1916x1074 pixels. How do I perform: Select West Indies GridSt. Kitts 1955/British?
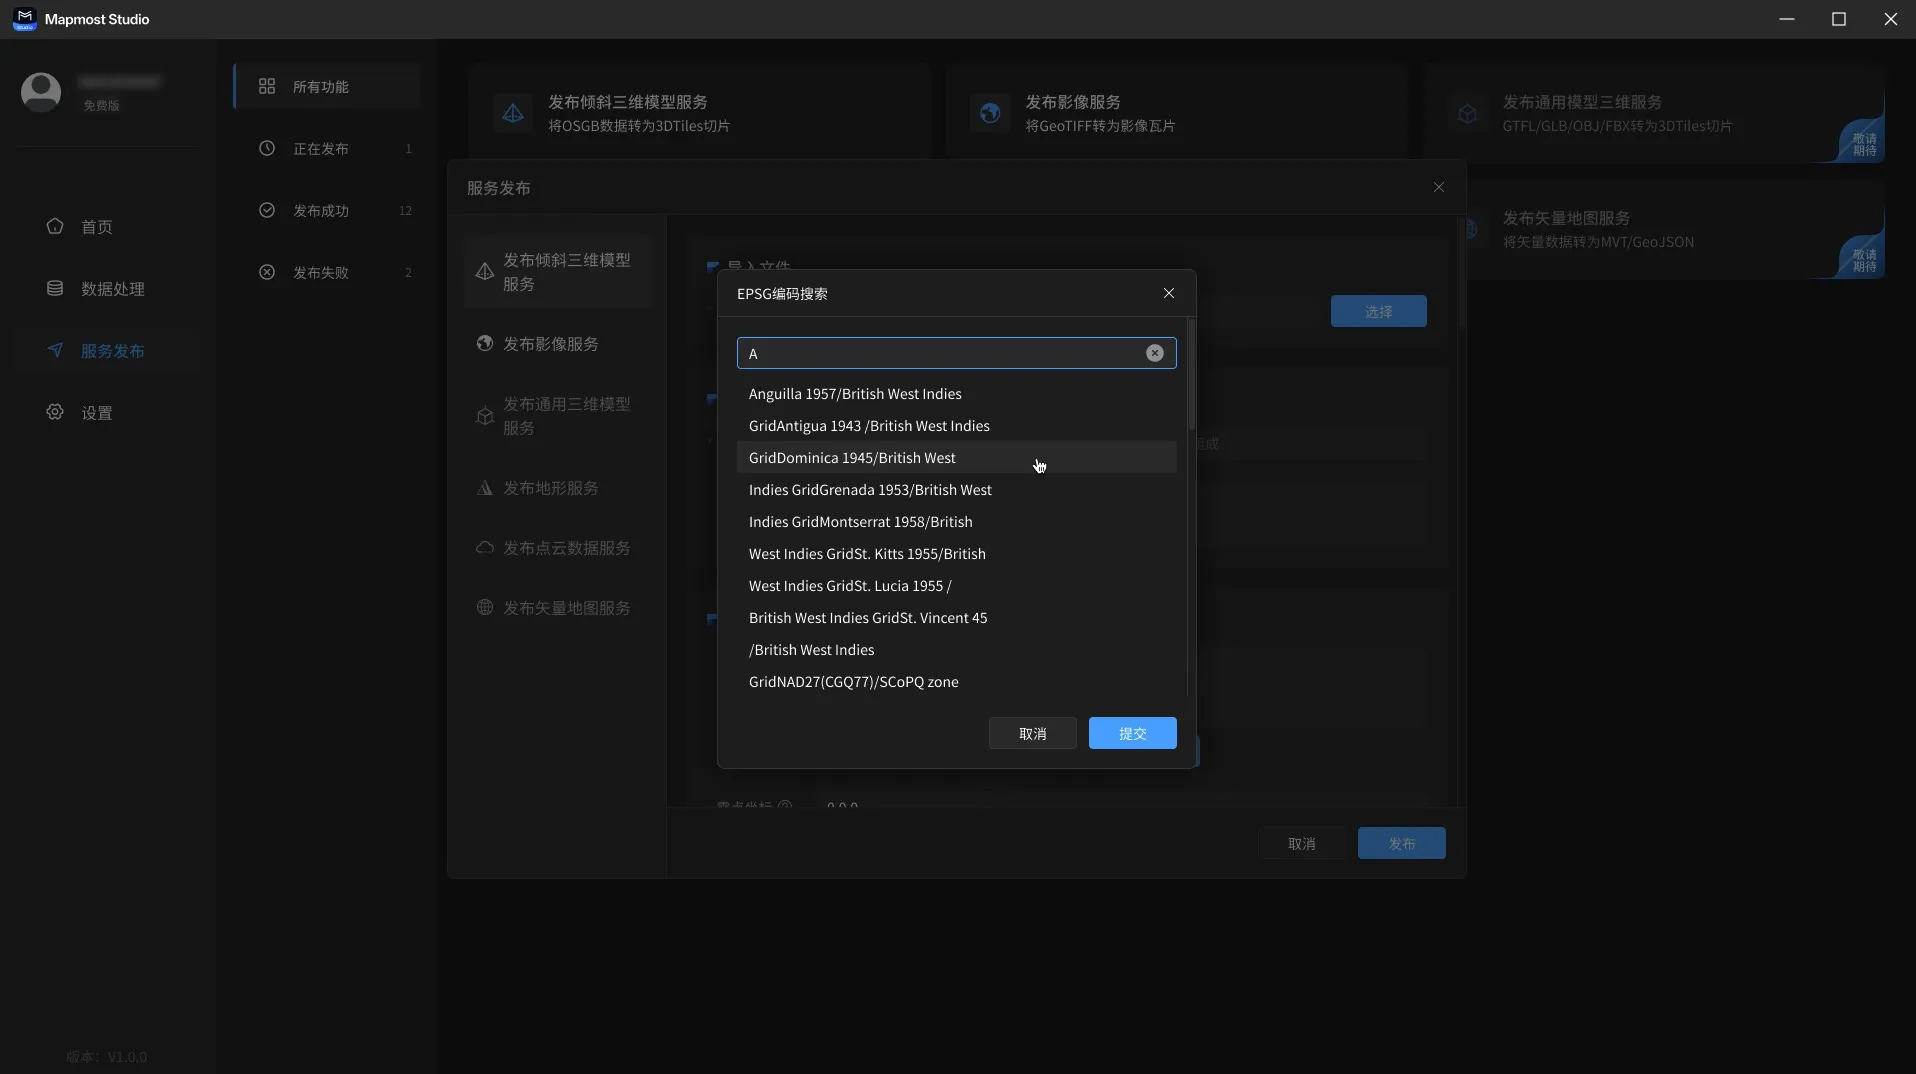(x=956, y=554)
